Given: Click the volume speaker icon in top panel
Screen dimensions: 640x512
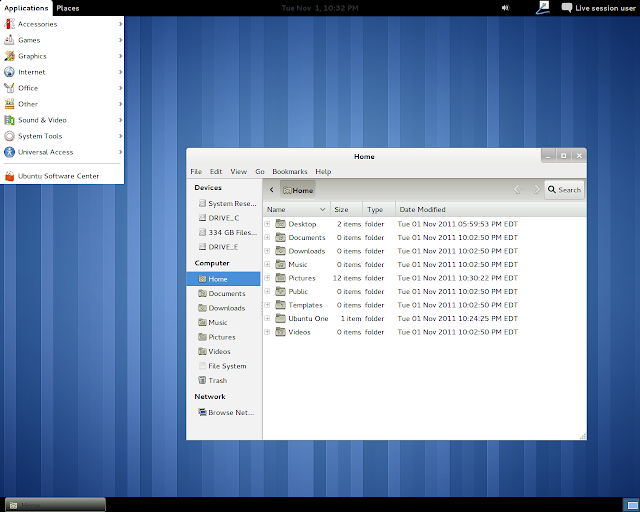Looking at the screenshot, I should point(505,8).
